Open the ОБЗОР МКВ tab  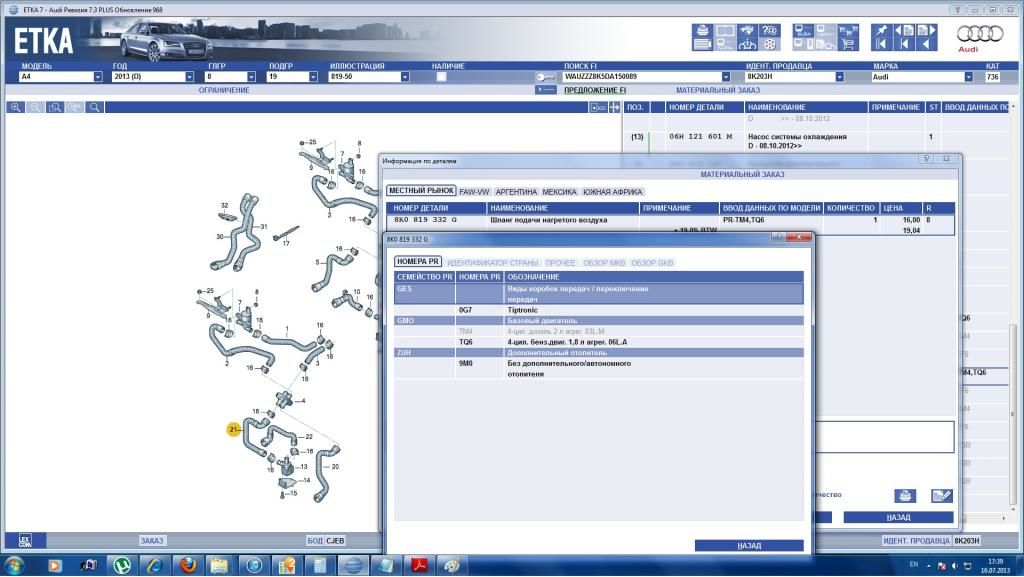[604, 263]
